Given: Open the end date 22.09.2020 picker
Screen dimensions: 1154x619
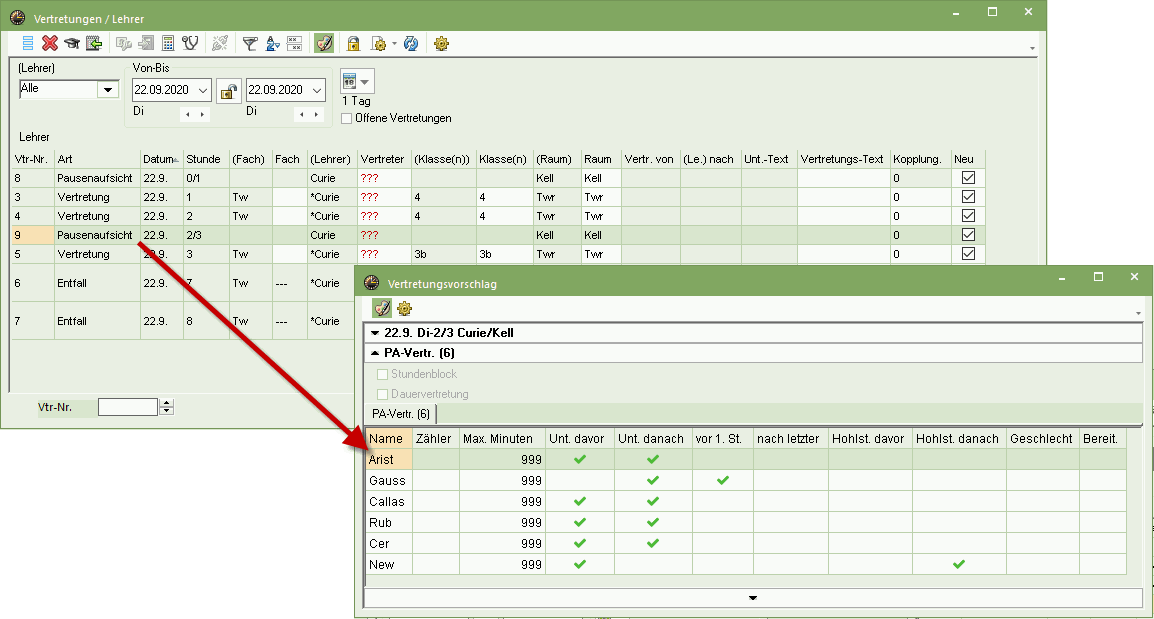Looking at the screenshot, I should 317,90.
